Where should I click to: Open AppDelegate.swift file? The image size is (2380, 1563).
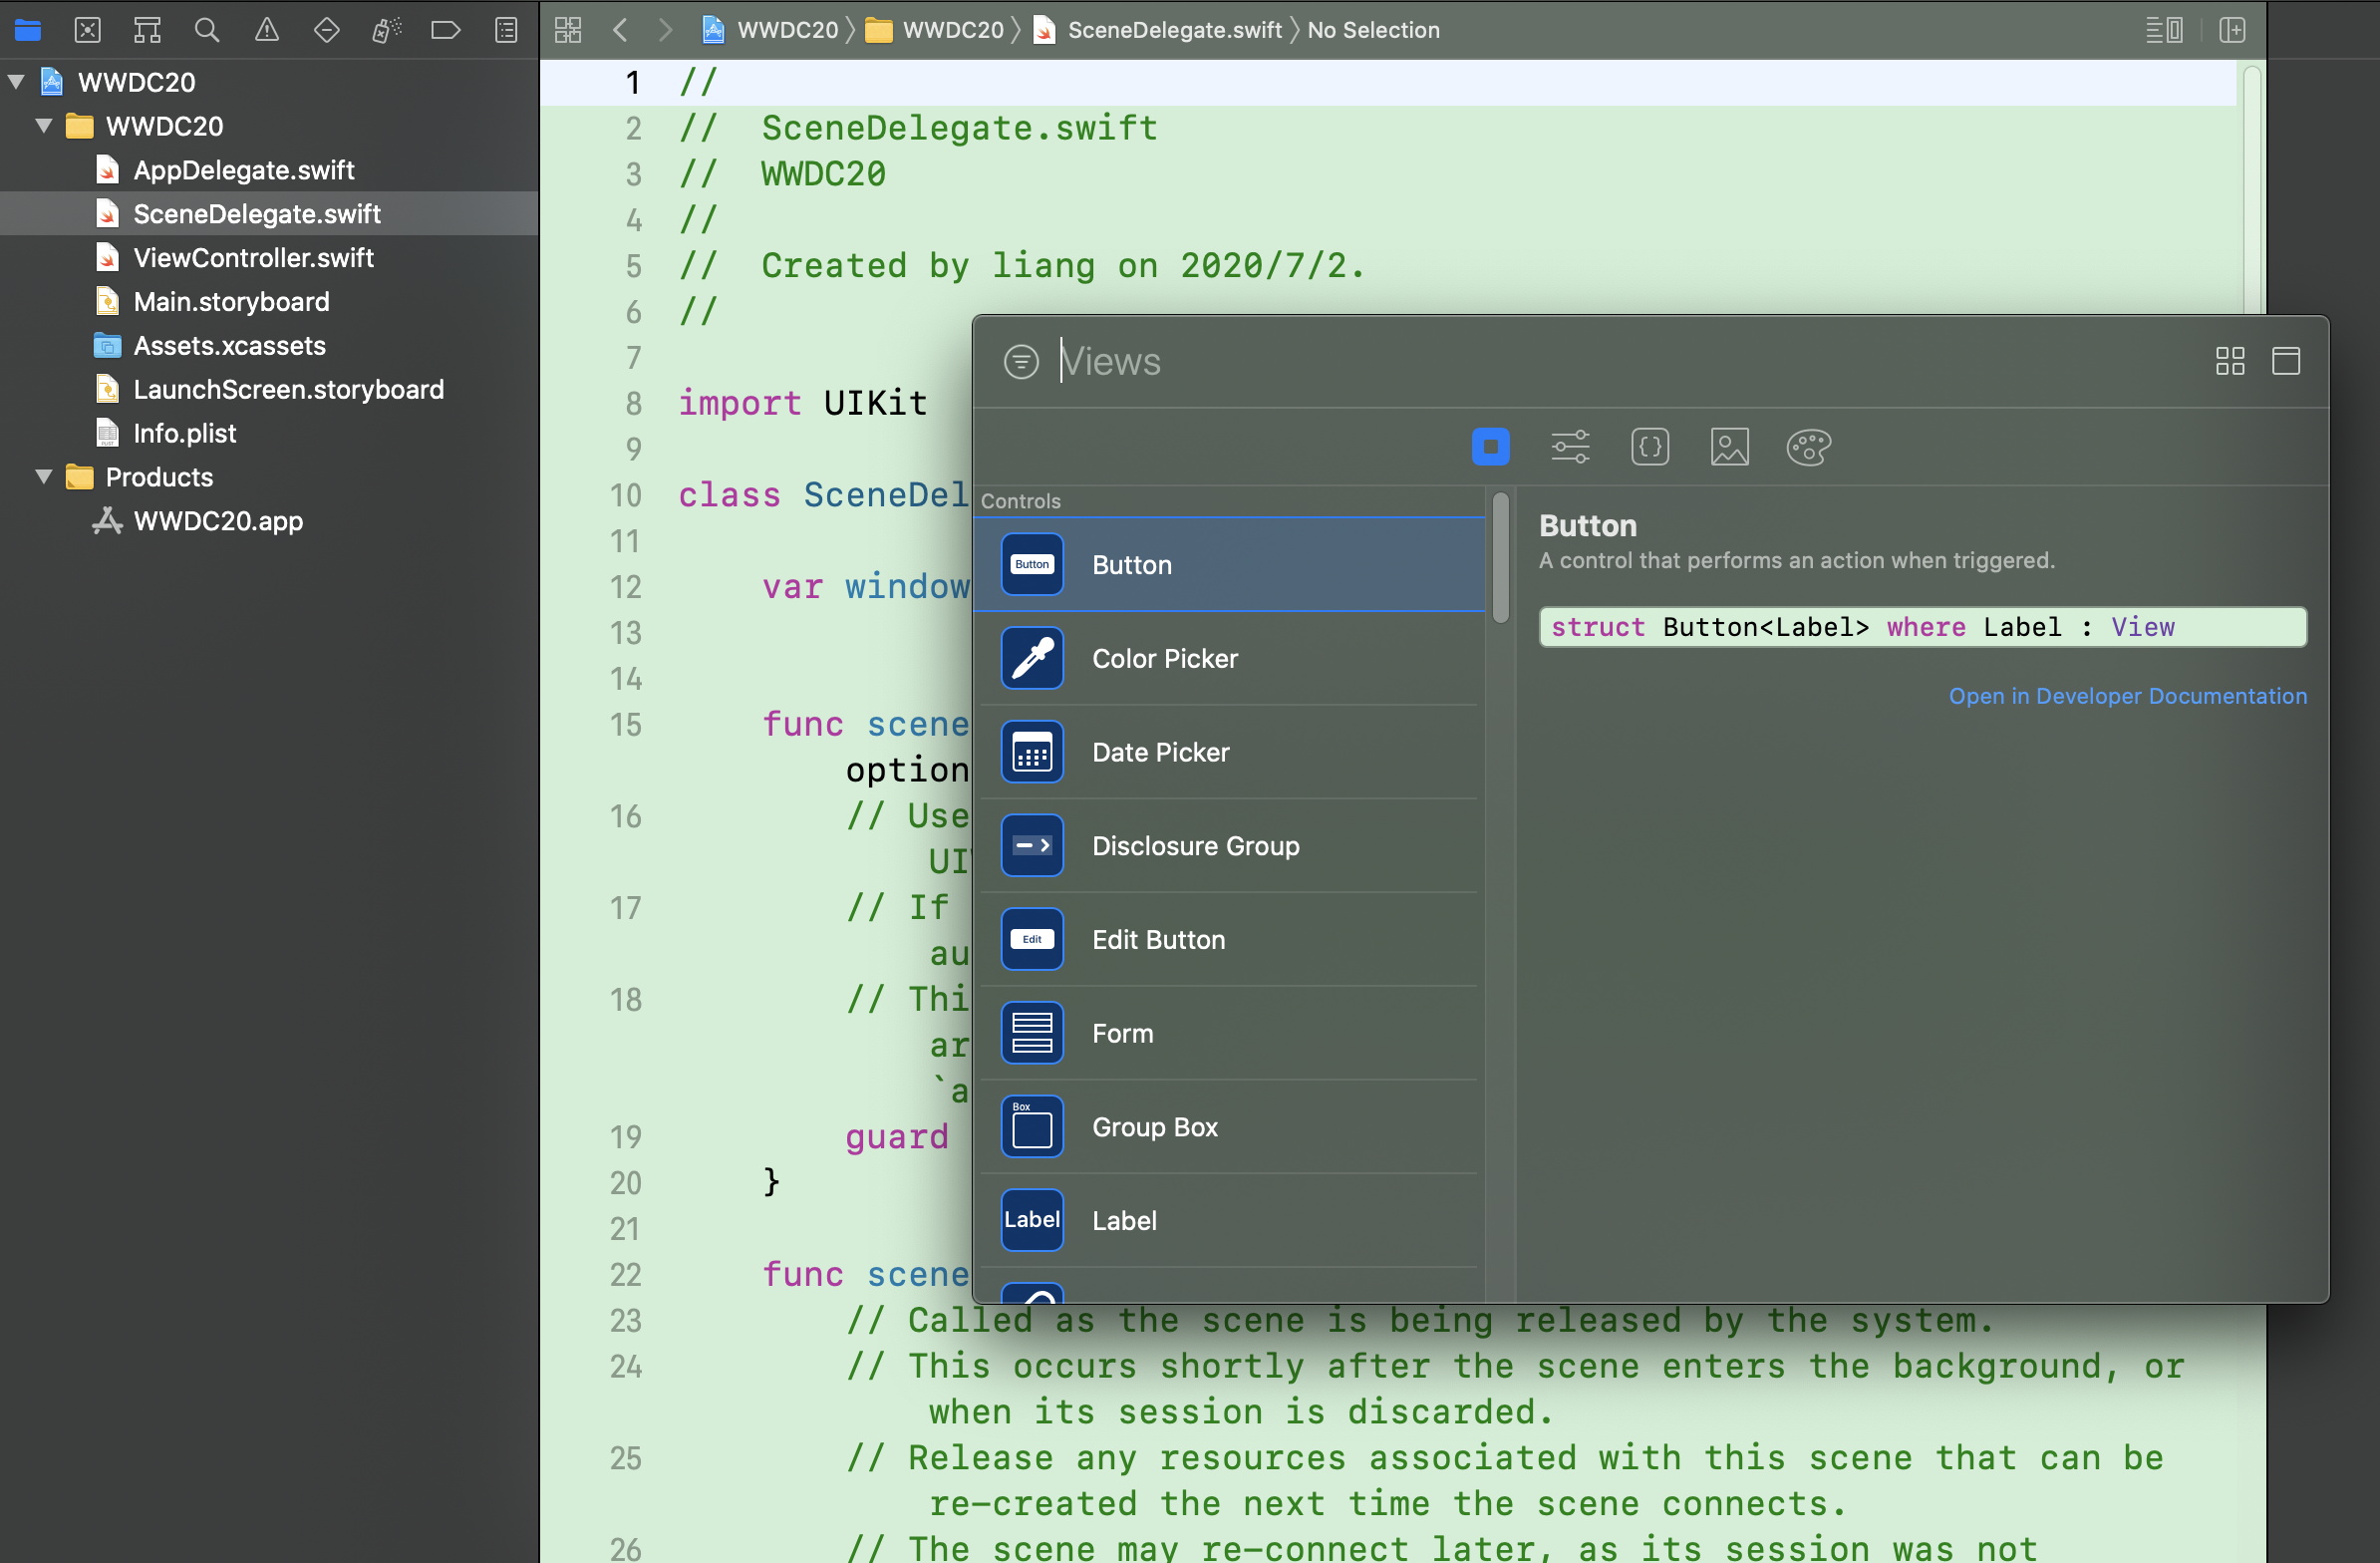coord(243,170)
